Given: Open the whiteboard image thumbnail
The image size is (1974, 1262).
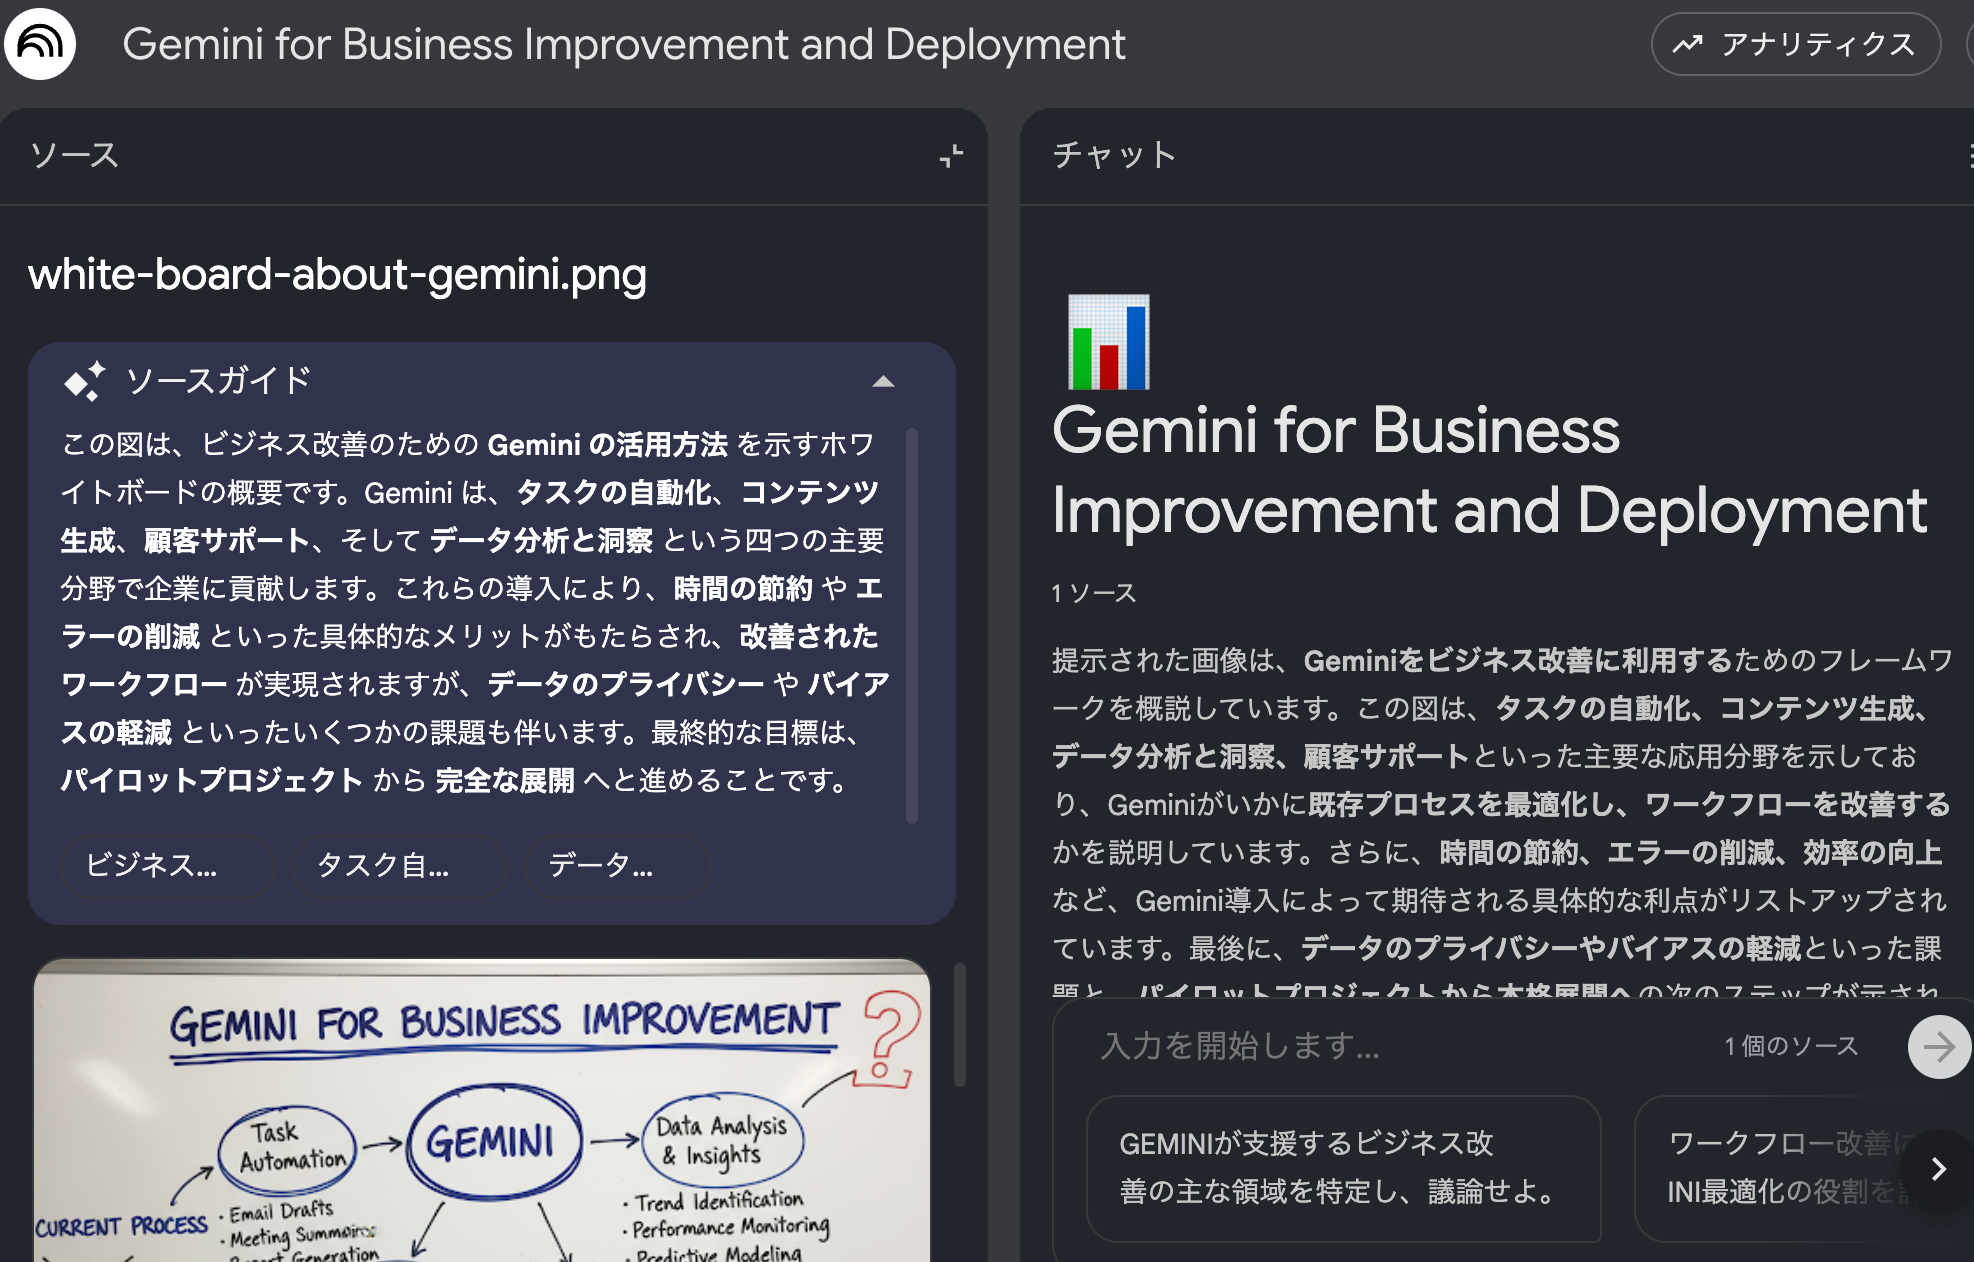Looking at the screenshot, I should 482,1110.
